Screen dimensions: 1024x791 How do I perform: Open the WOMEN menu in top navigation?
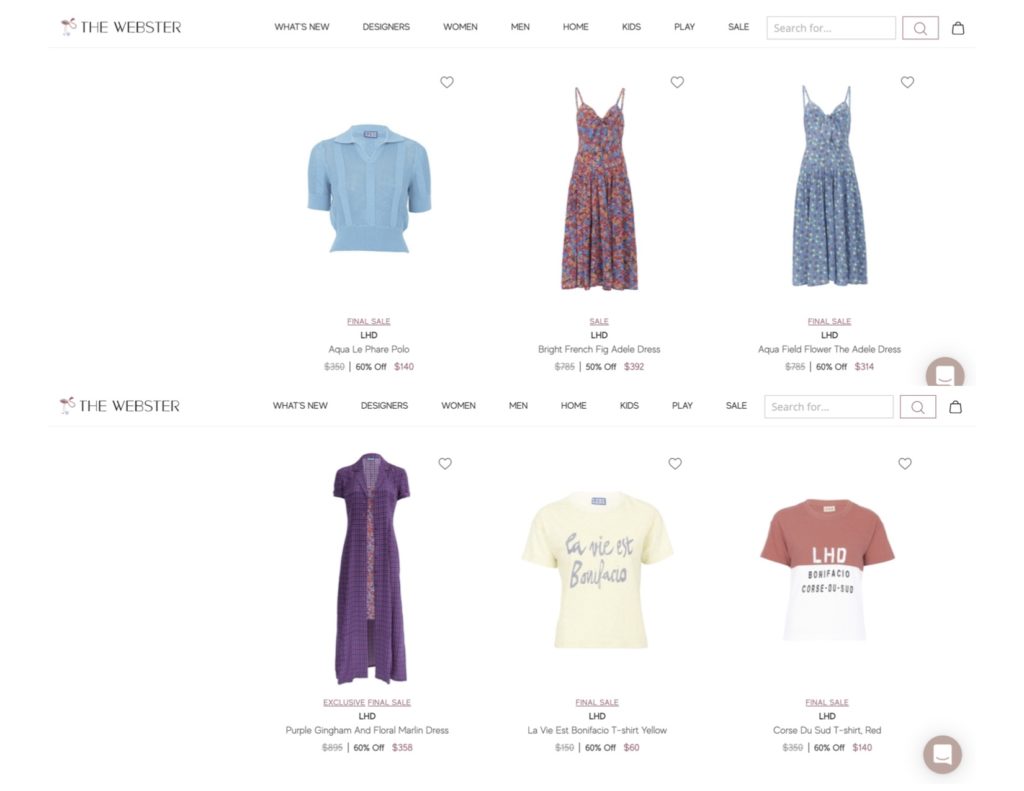[460, 27]
